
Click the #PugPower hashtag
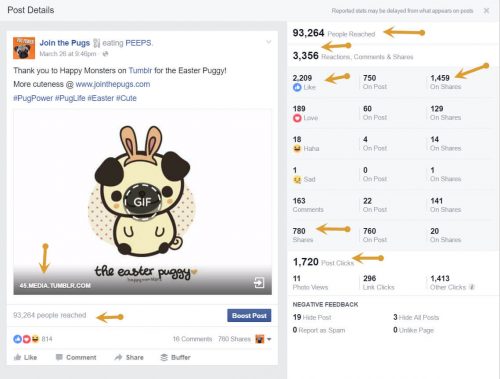[x=33, y=98]
